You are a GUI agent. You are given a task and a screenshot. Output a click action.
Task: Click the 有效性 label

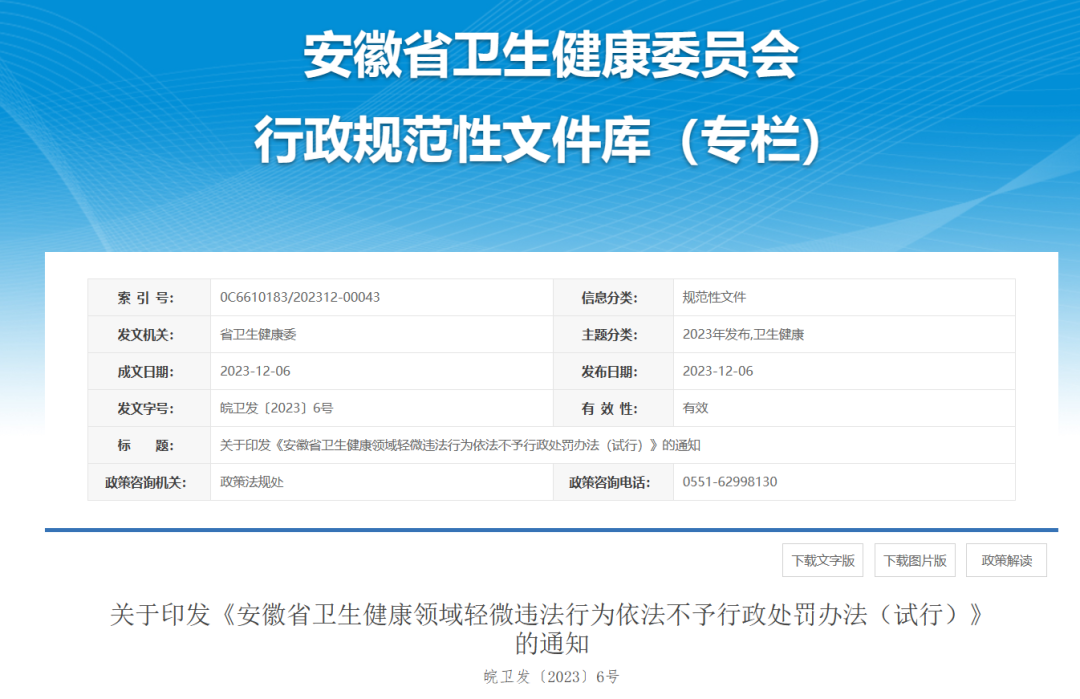click(x=610, y=408)
